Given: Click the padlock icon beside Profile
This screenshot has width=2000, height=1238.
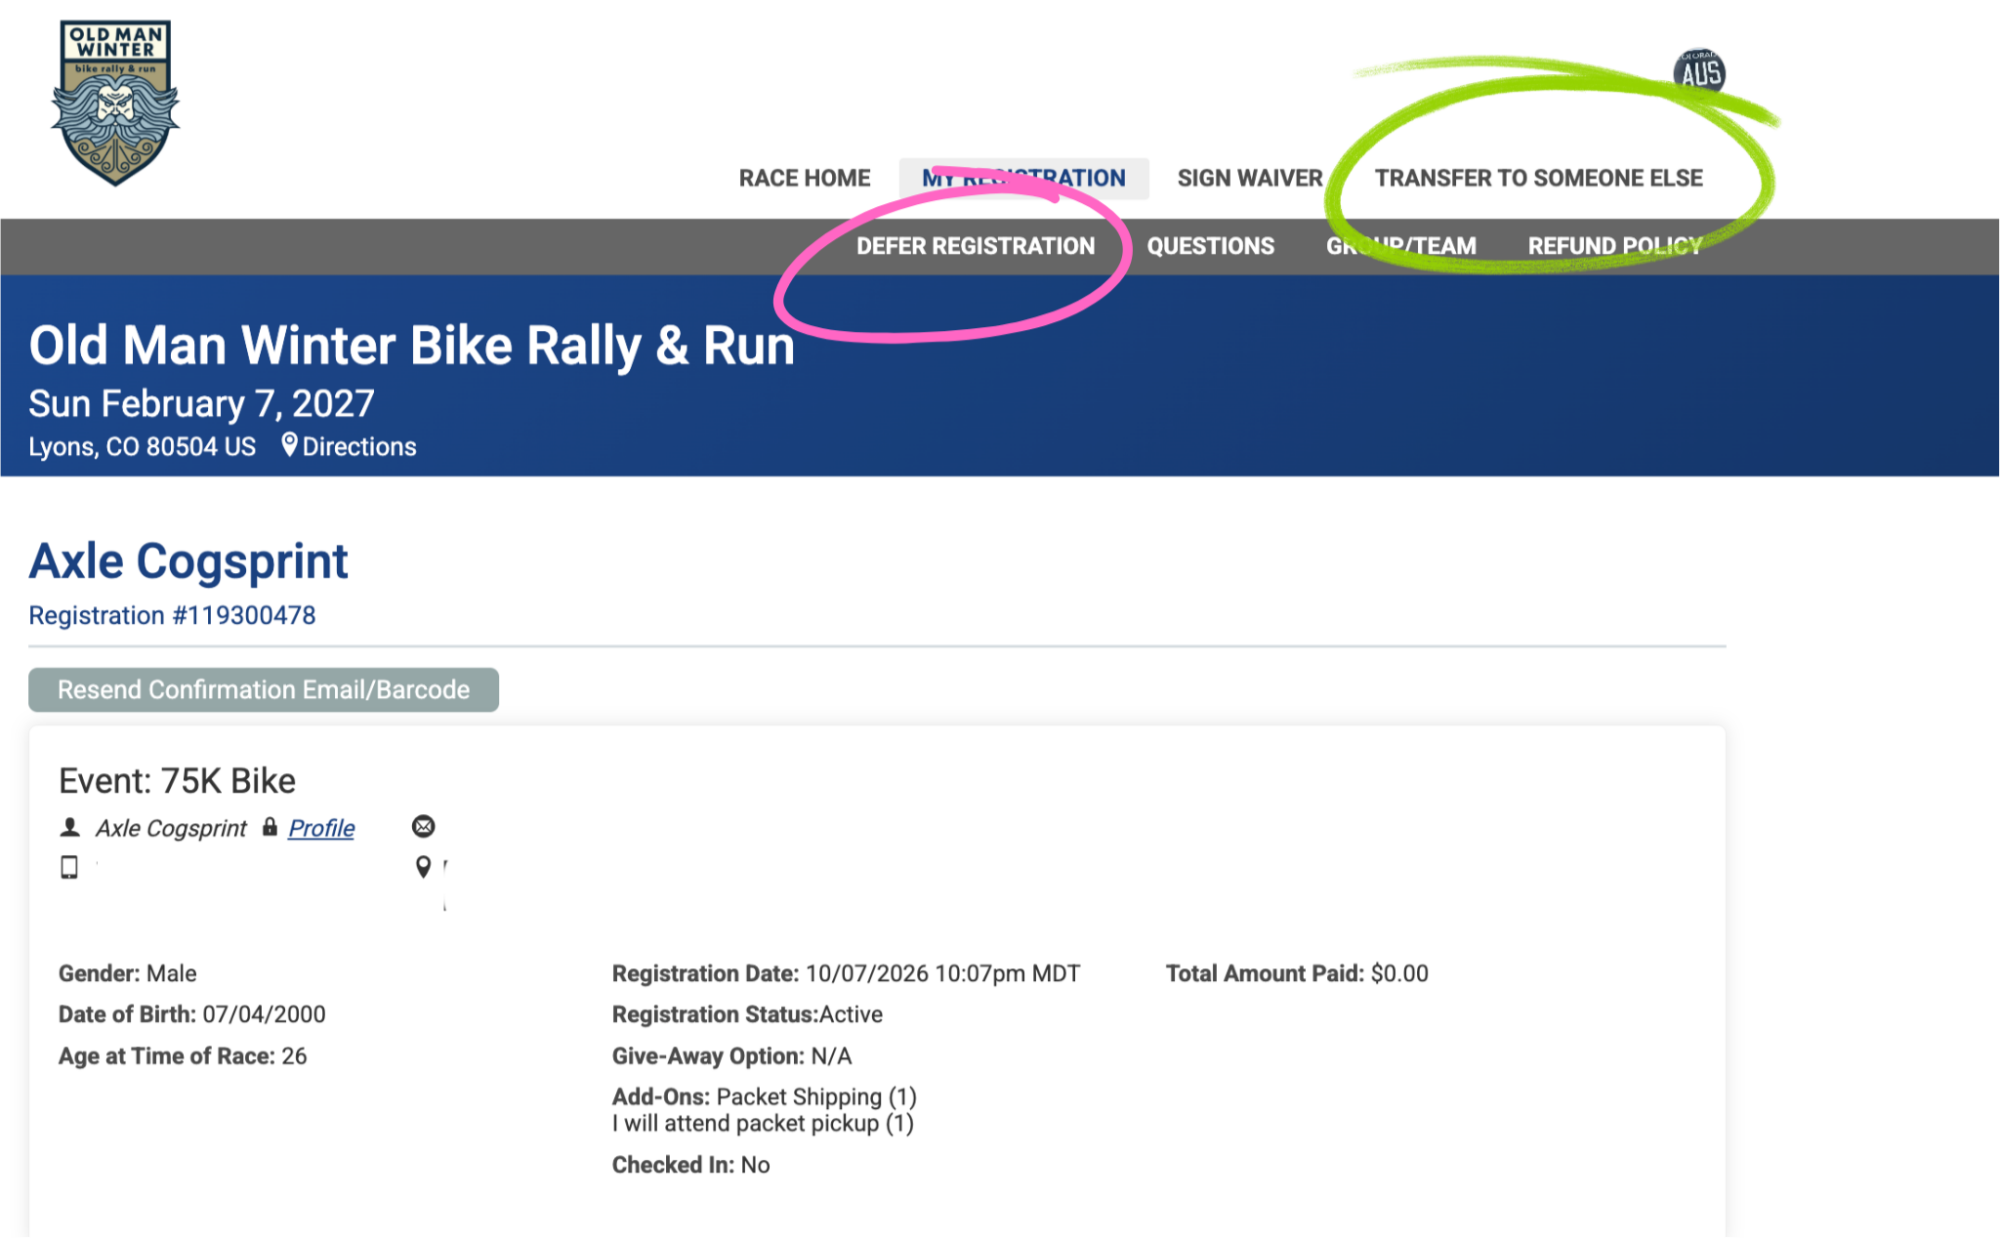Looking at the screenshot, I should coord(270,827).
